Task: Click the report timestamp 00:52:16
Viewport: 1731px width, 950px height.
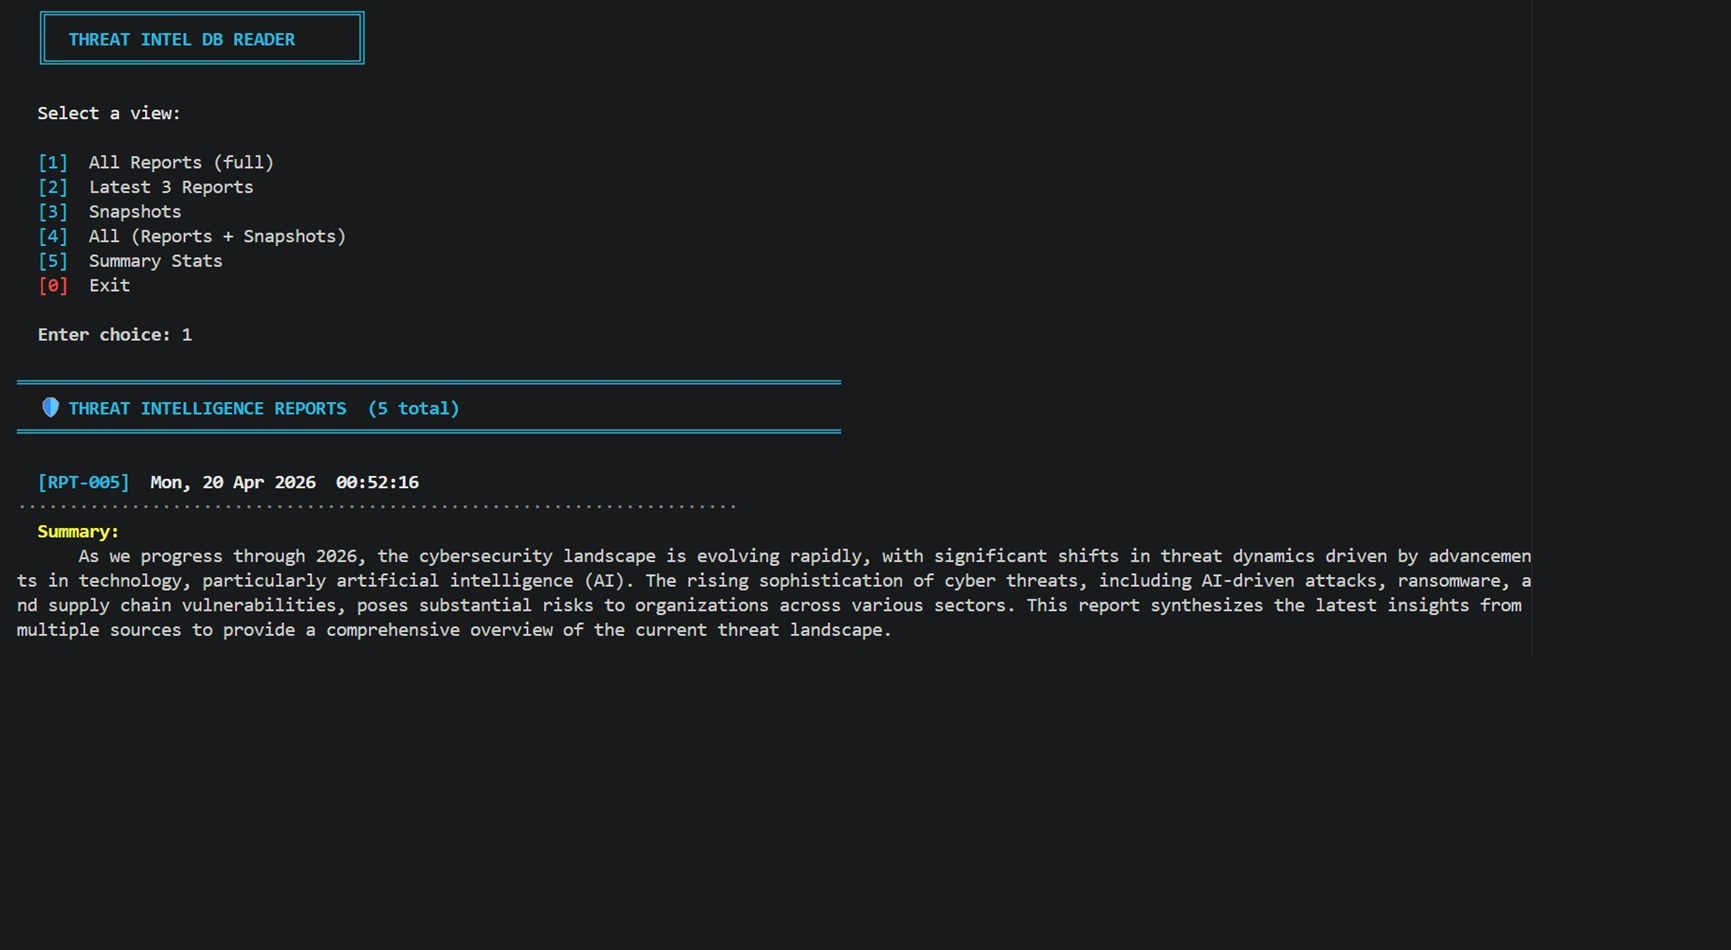Action: pyautogui.click(x=377, y=482)
